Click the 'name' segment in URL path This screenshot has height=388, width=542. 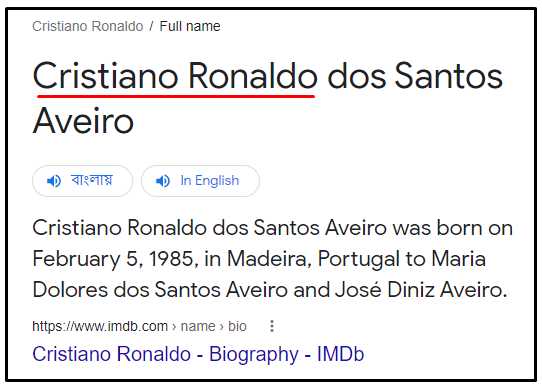pos(198,326)
